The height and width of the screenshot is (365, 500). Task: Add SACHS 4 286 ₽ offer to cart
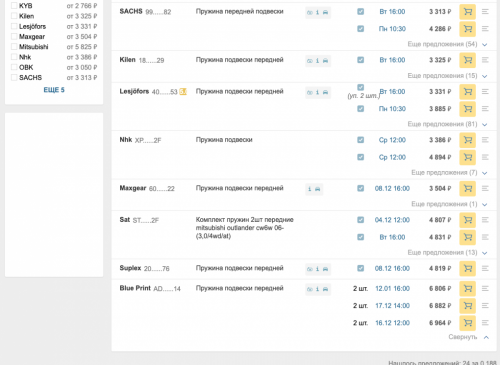(x=467, y=29)
